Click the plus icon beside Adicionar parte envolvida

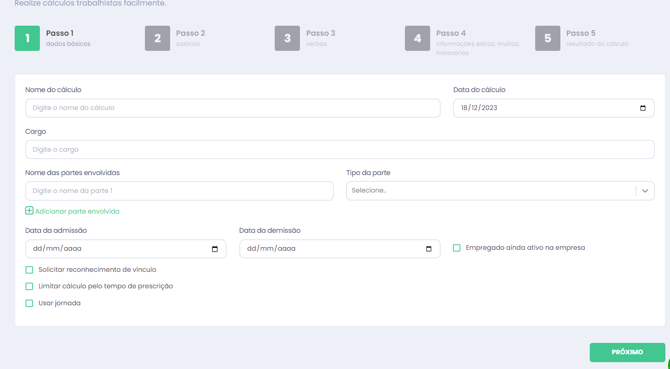pos(29,211)
